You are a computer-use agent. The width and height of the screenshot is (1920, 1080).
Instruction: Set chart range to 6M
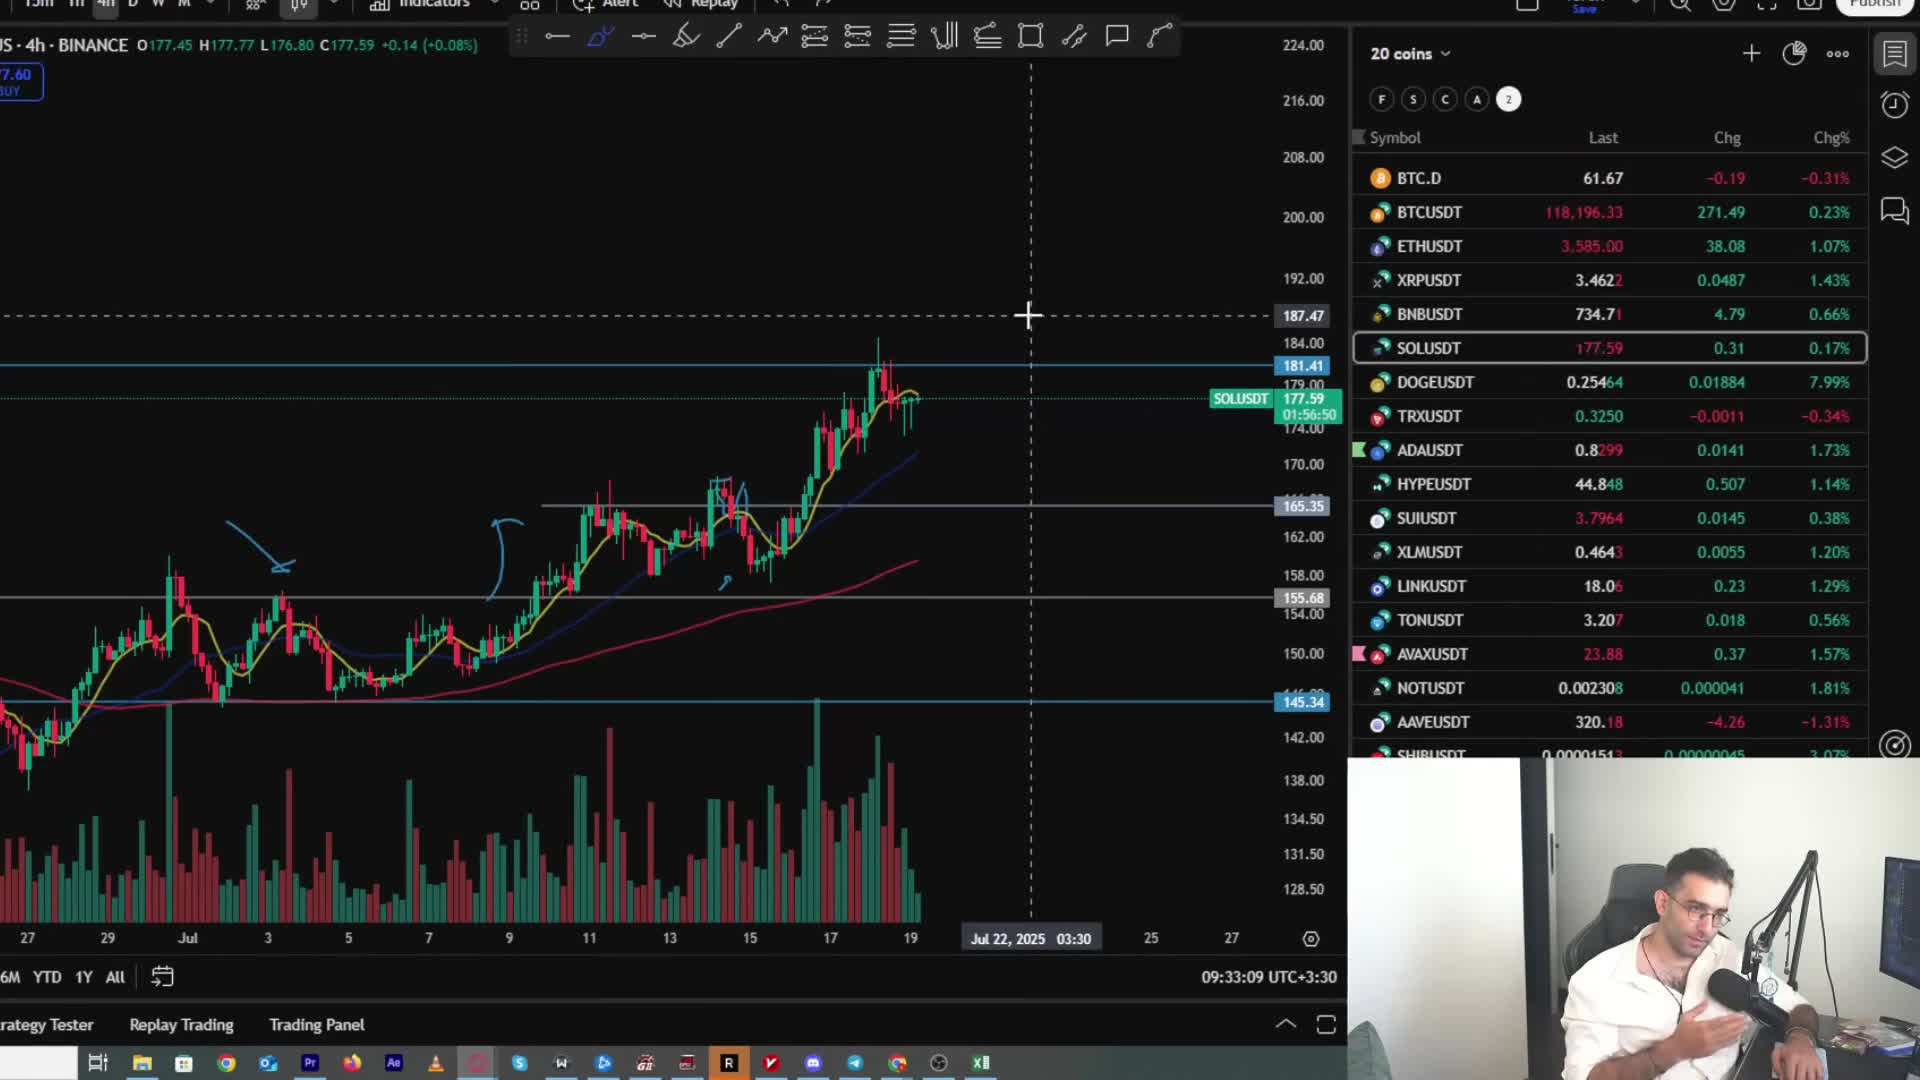pyautogui.click(x=10, y=977)
